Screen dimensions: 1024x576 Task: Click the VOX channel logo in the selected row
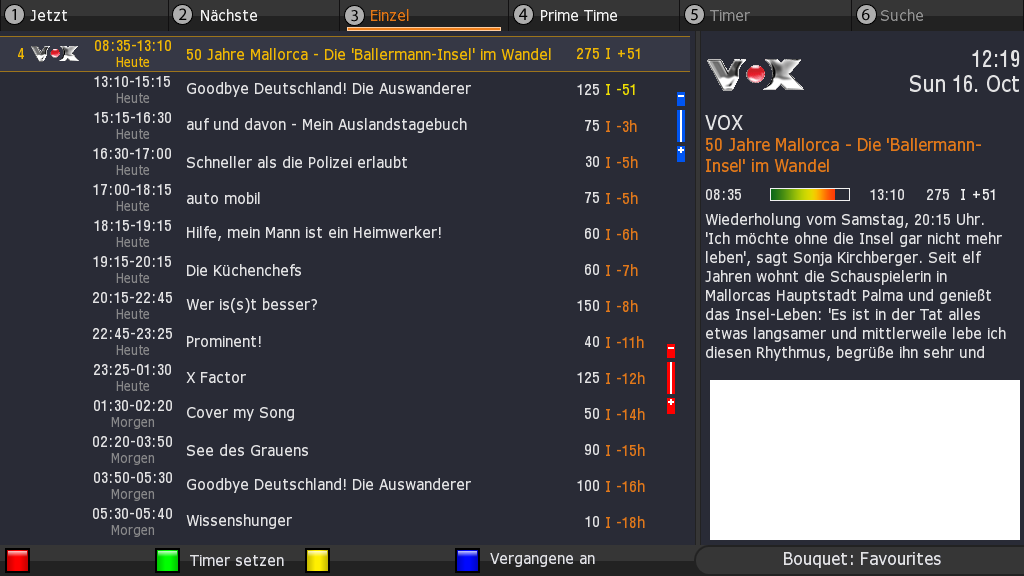click(55, 54)
